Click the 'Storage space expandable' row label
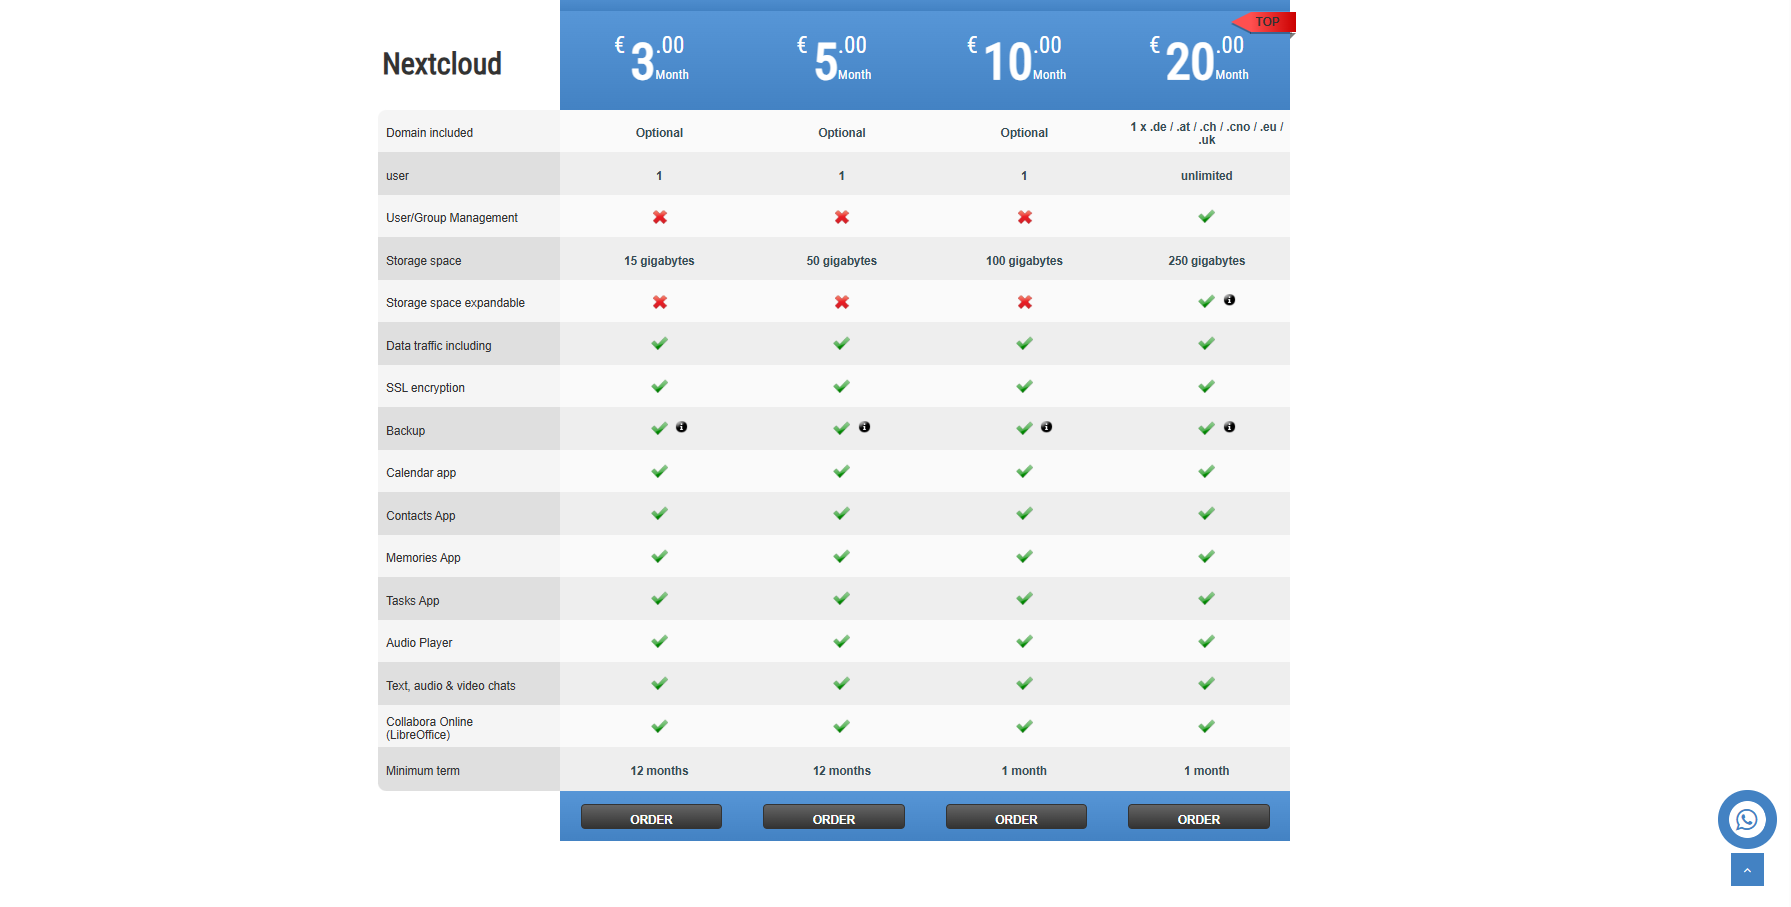 455,303
